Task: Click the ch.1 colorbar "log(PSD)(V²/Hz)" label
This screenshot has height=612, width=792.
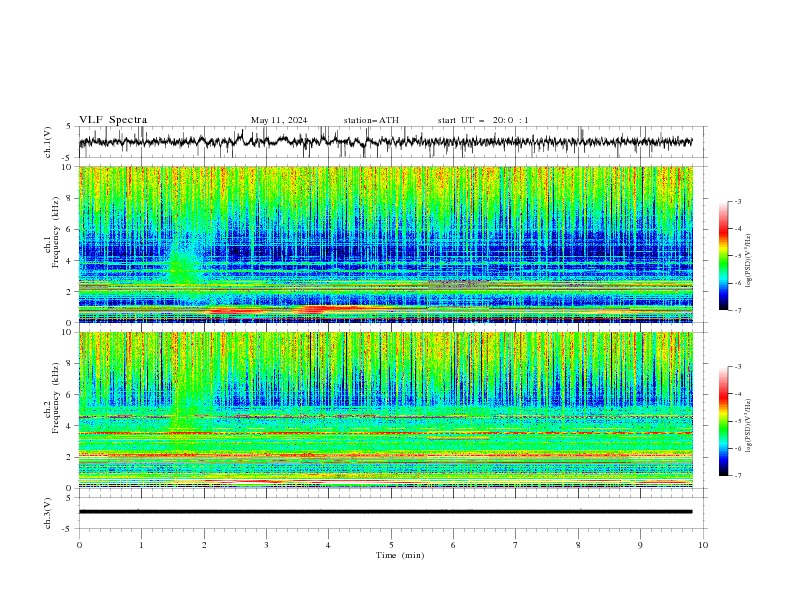Action: (748, 261)
